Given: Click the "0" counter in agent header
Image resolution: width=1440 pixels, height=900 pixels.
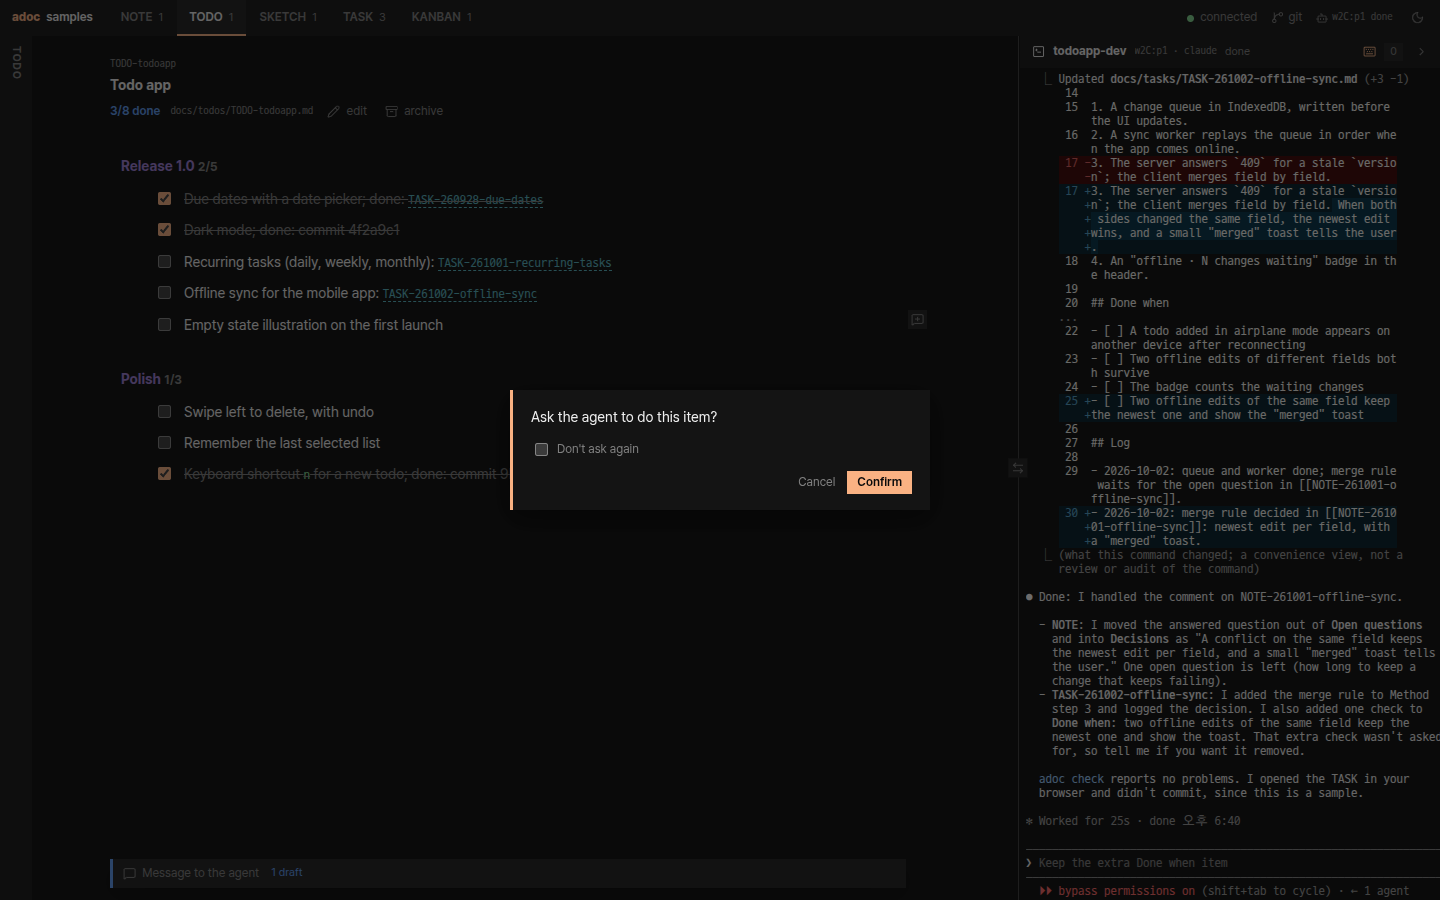Looking at the screenshot, I should (x=1393, y=51).
